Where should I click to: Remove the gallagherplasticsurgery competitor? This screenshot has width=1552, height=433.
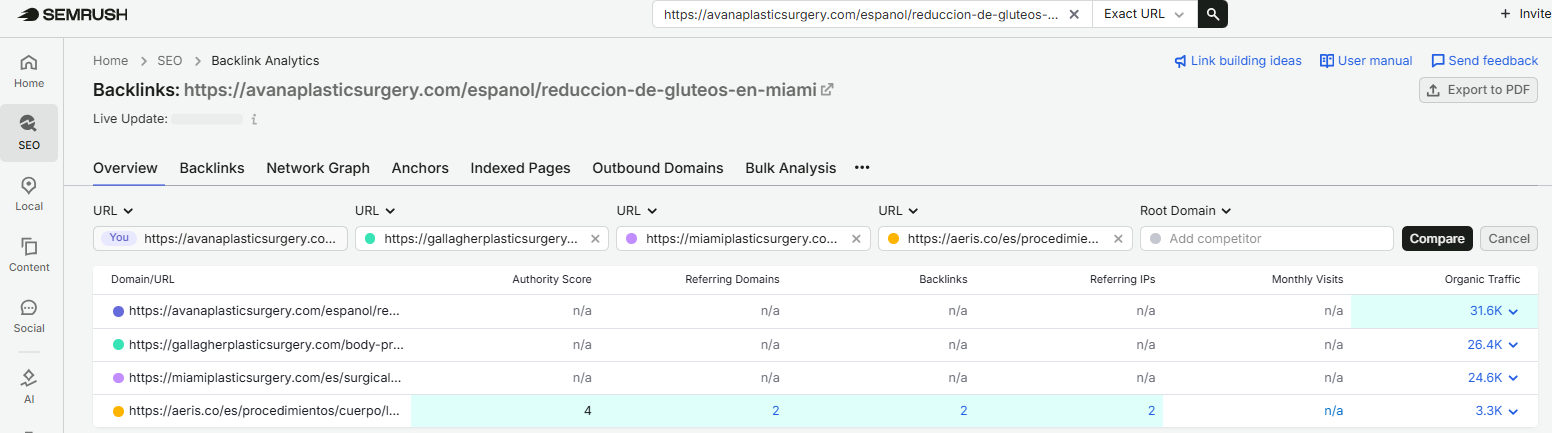pyautogui.click(x=595, y=239)
